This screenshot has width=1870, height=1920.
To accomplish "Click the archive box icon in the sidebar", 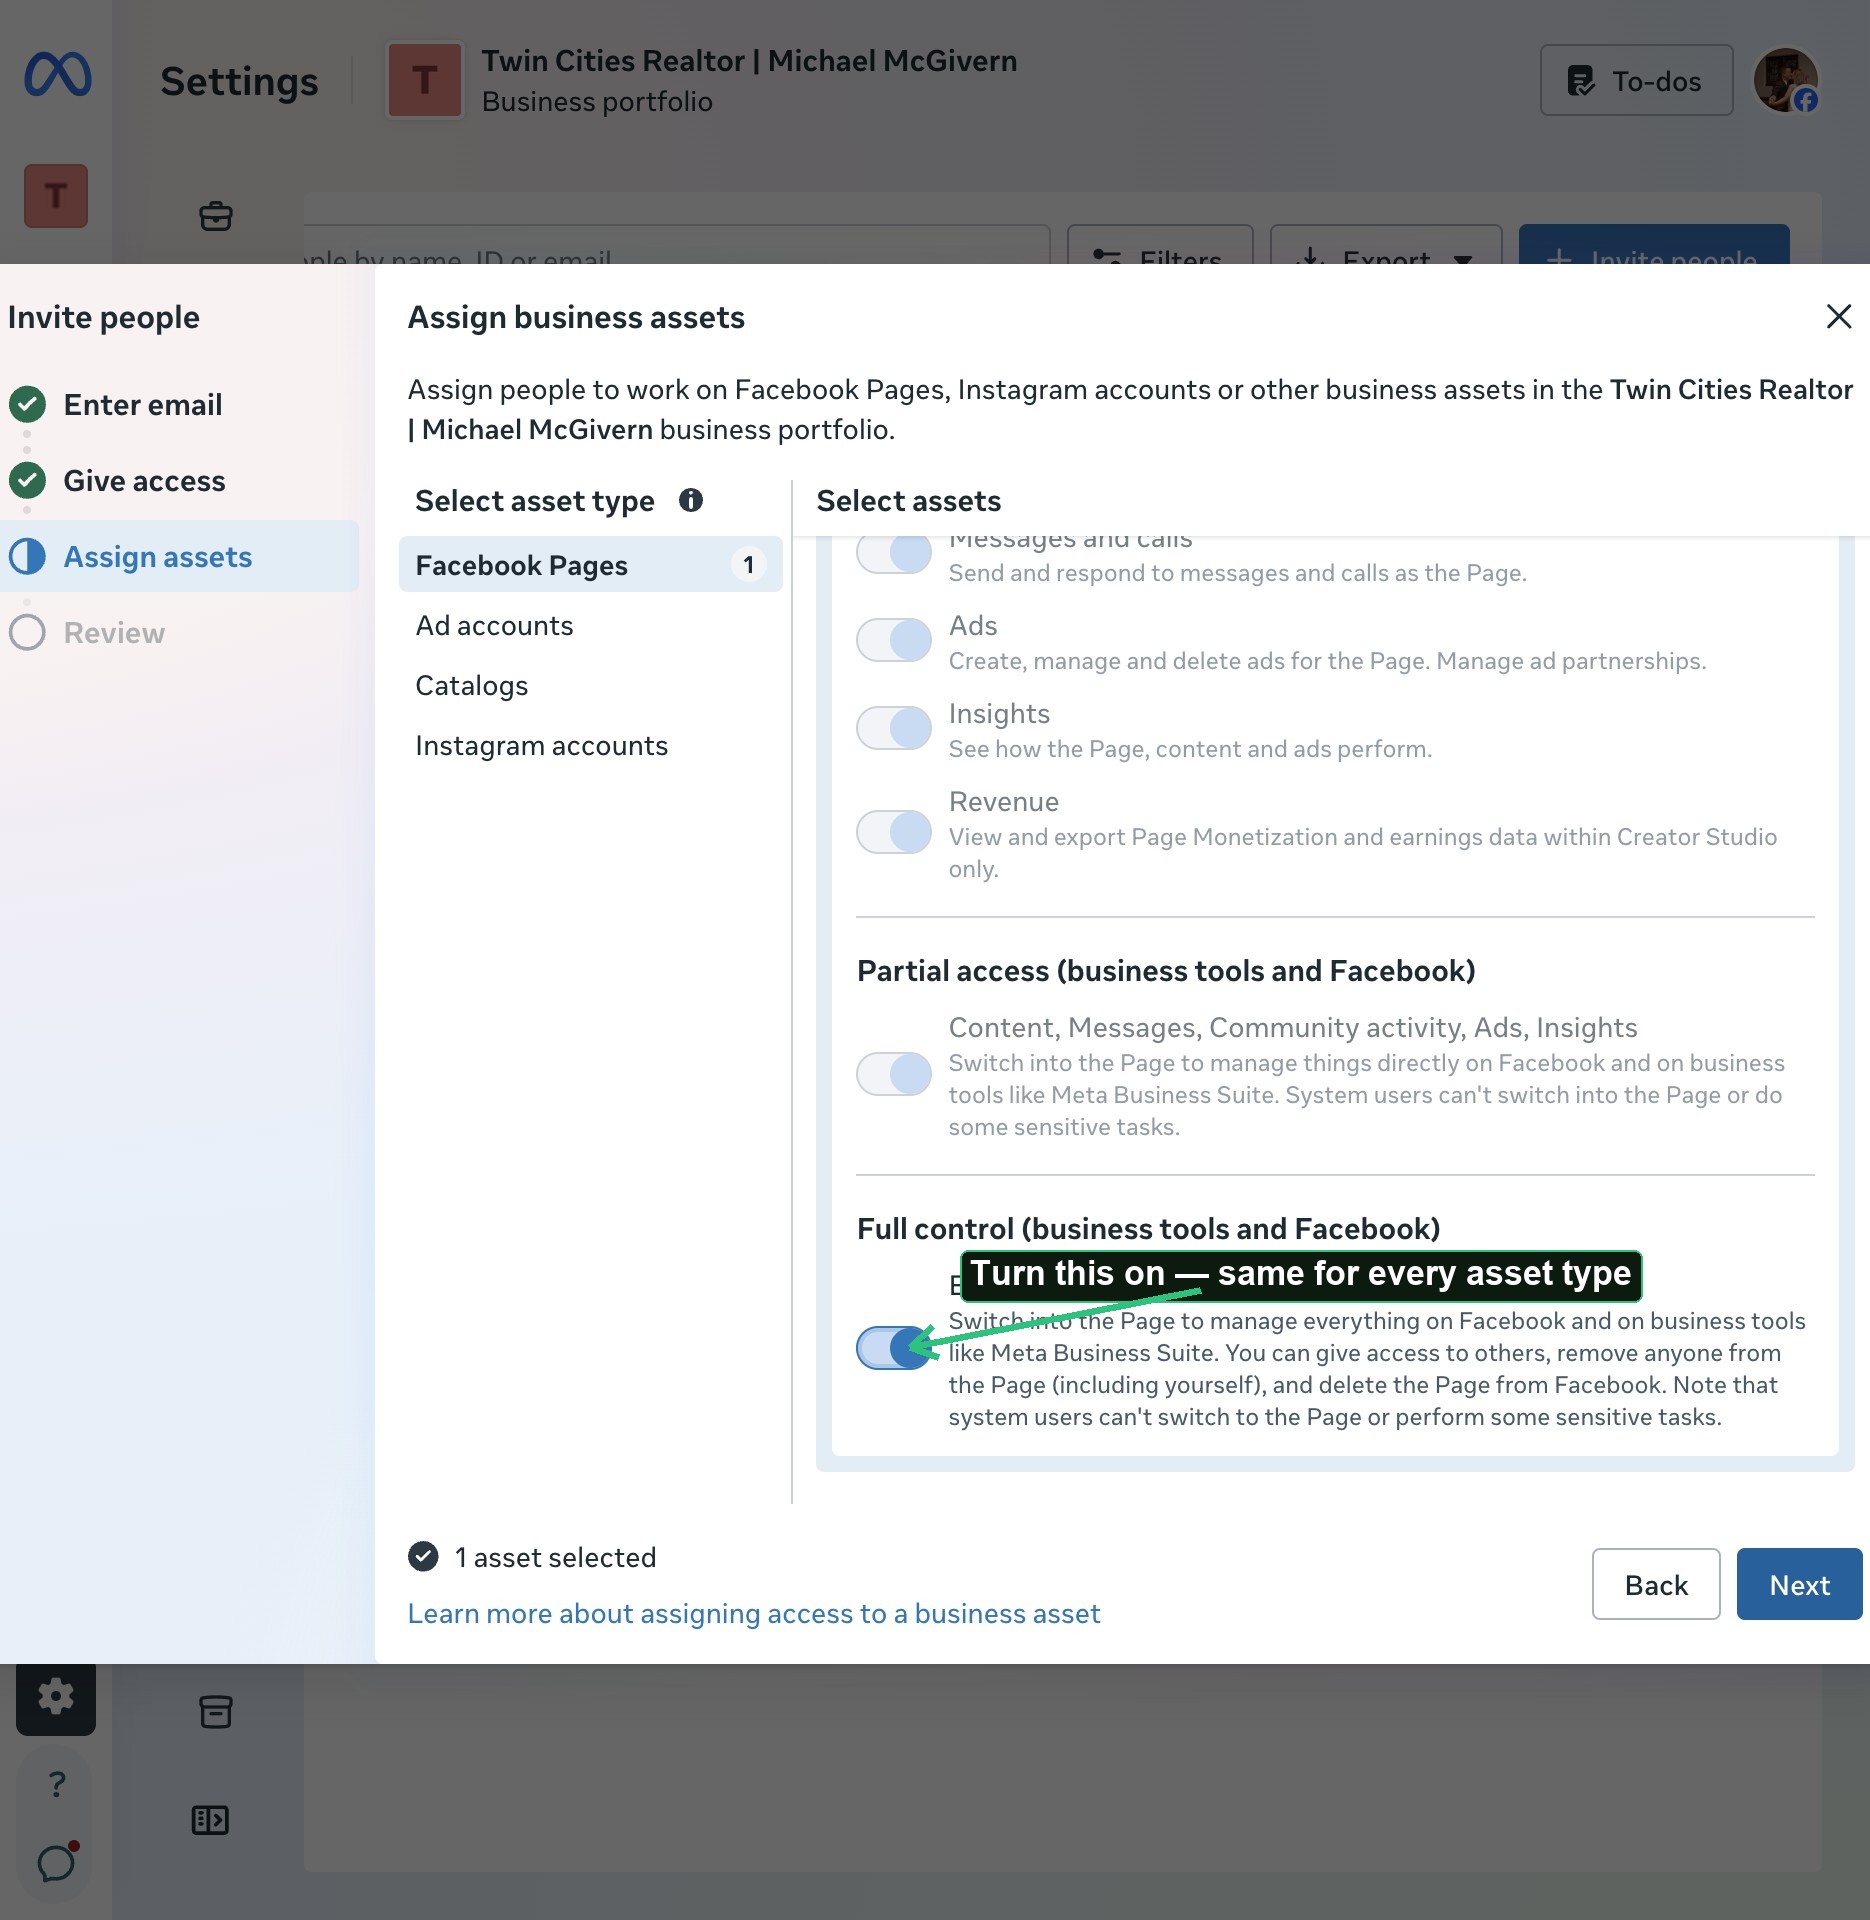I will (x=216, y=1711).
